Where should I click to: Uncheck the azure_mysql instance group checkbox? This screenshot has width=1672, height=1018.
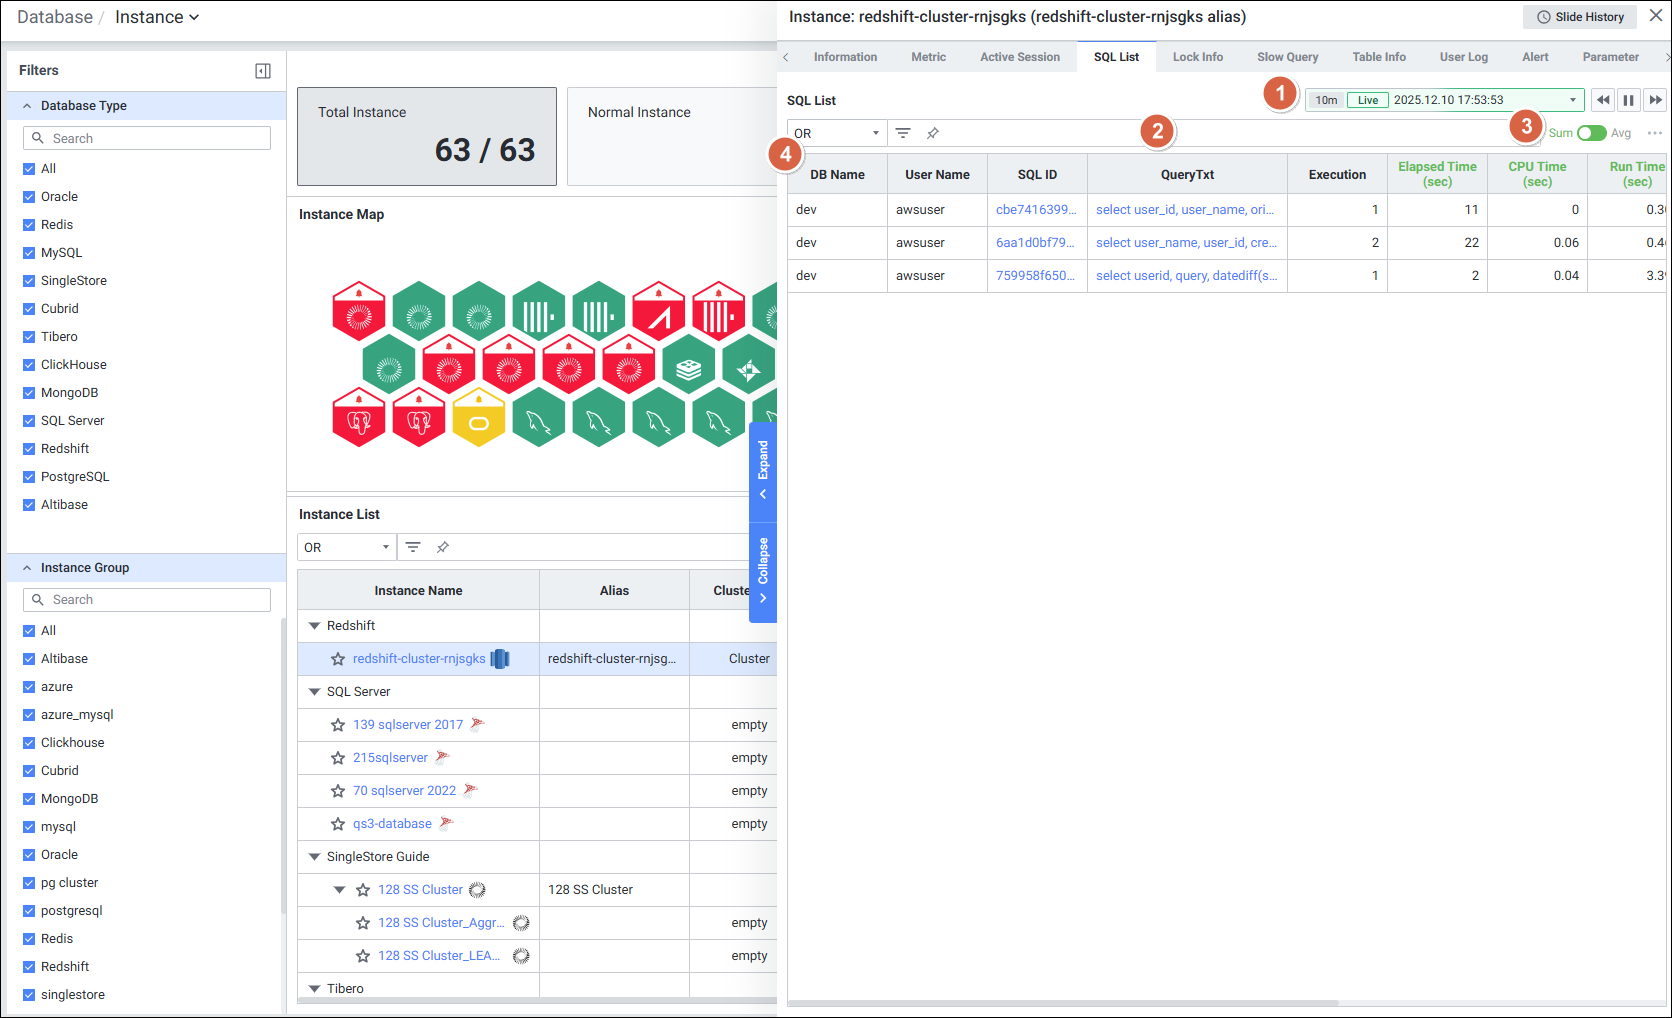(29, 715)
